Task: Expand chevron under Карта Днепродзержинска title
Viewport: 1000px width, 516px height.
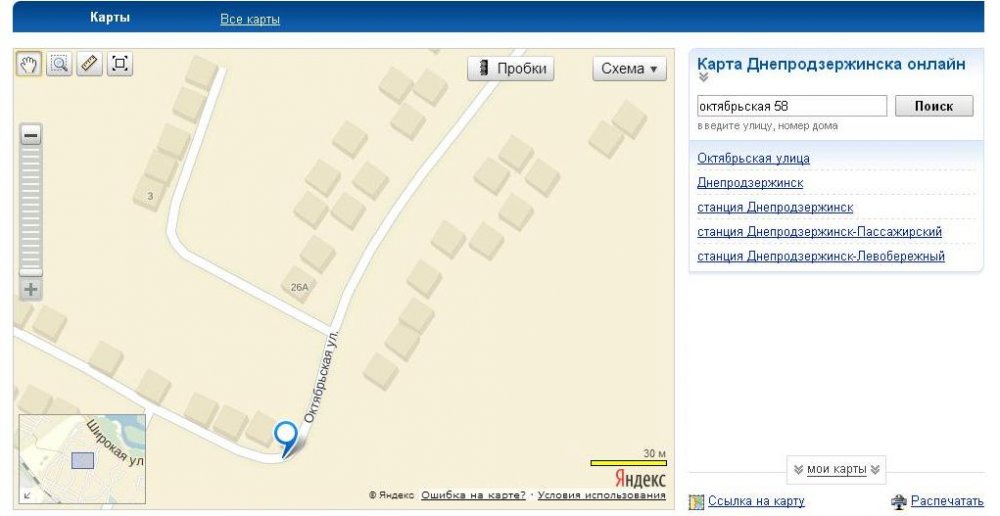Action: [x=703, y=78]
